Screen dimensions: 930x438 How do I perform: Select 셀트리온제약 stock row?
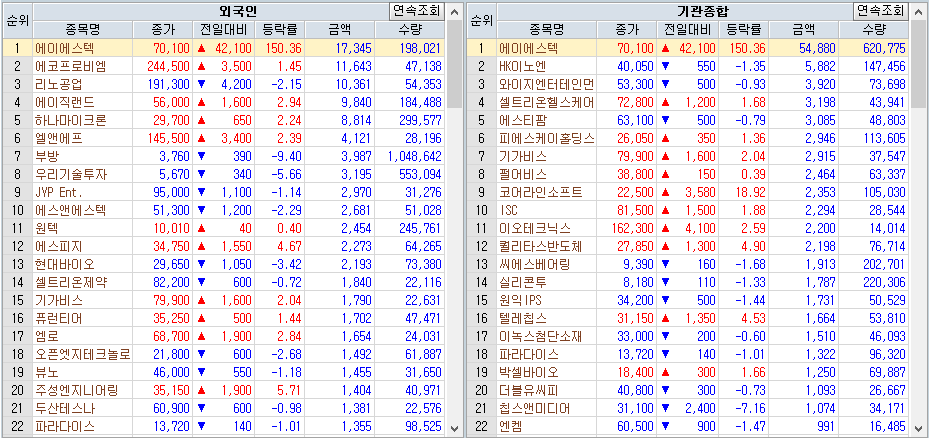[224, 283]
